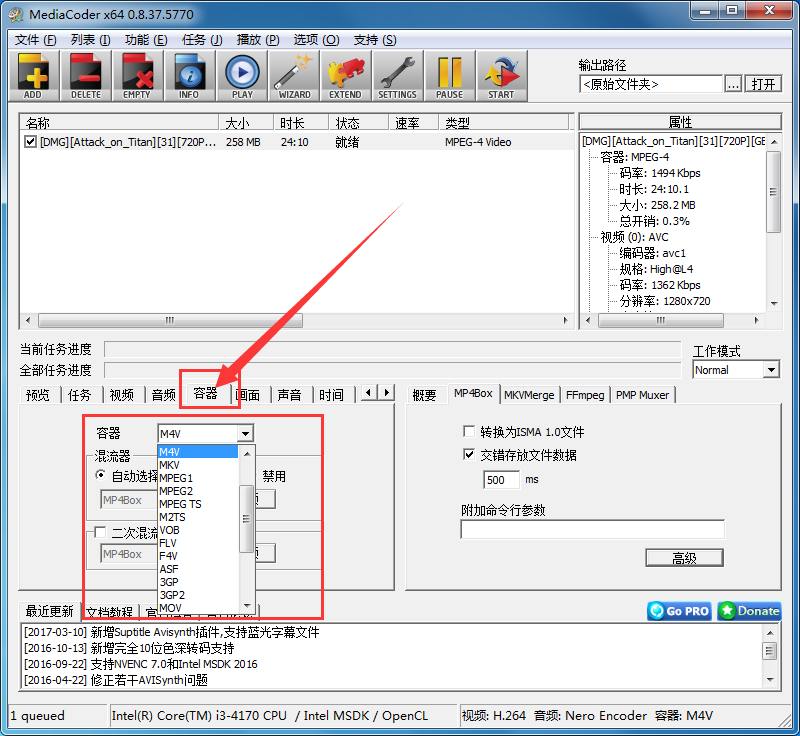Click START to begin transcoding

(x=501, y=75)
